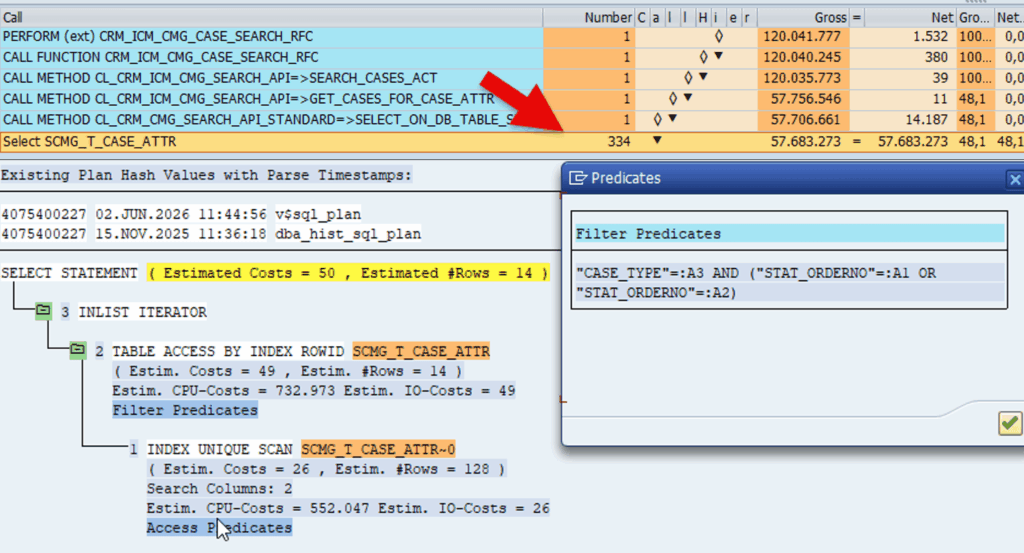Click Search Columns: 2 text
Image resolution: width=1024 pixels, height=553 pixels.
pyautogui.click(x=219, y=488)
